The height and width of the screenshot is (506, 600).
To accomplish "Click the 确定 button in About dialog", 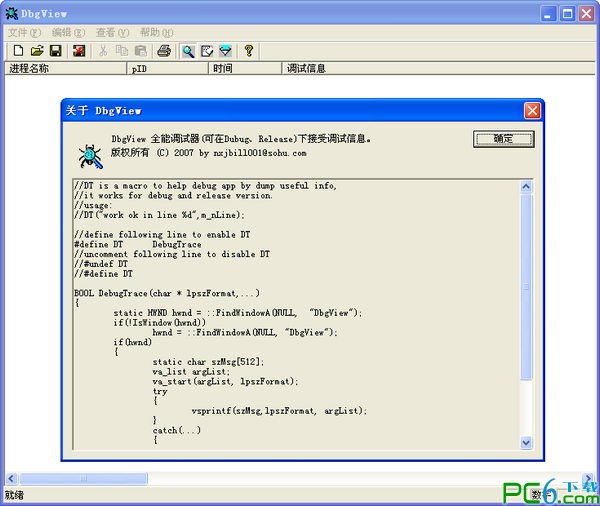I will 504,139.
